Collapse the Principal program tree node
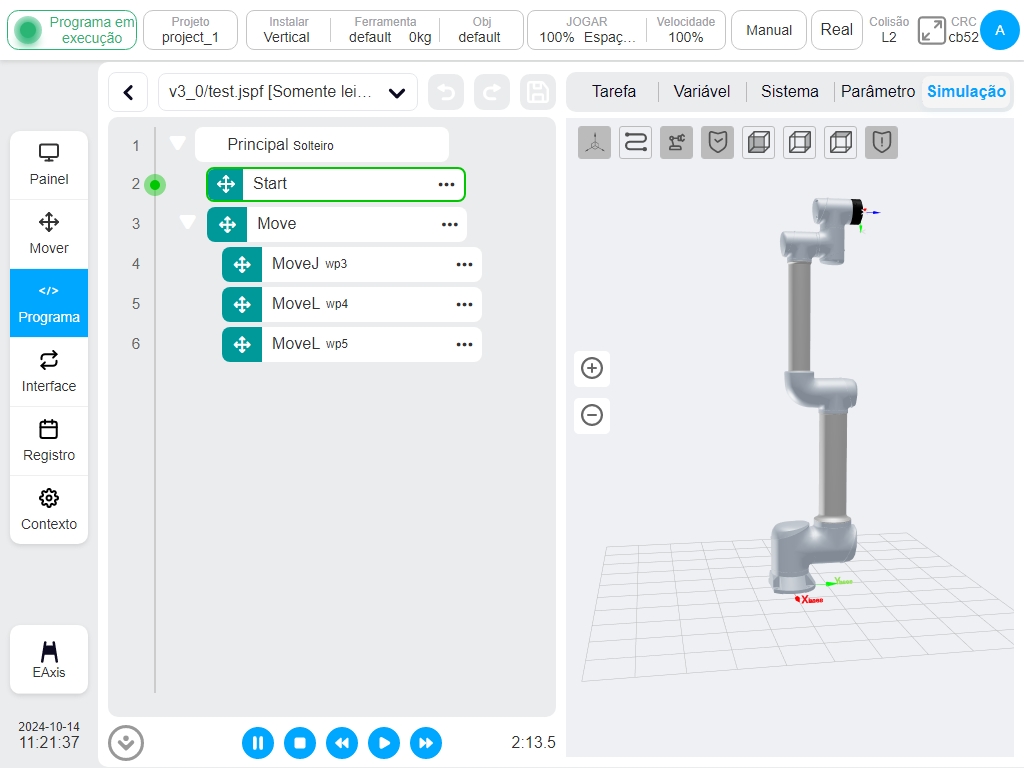Screen dimensions: 1024x768 click(178, 143)
